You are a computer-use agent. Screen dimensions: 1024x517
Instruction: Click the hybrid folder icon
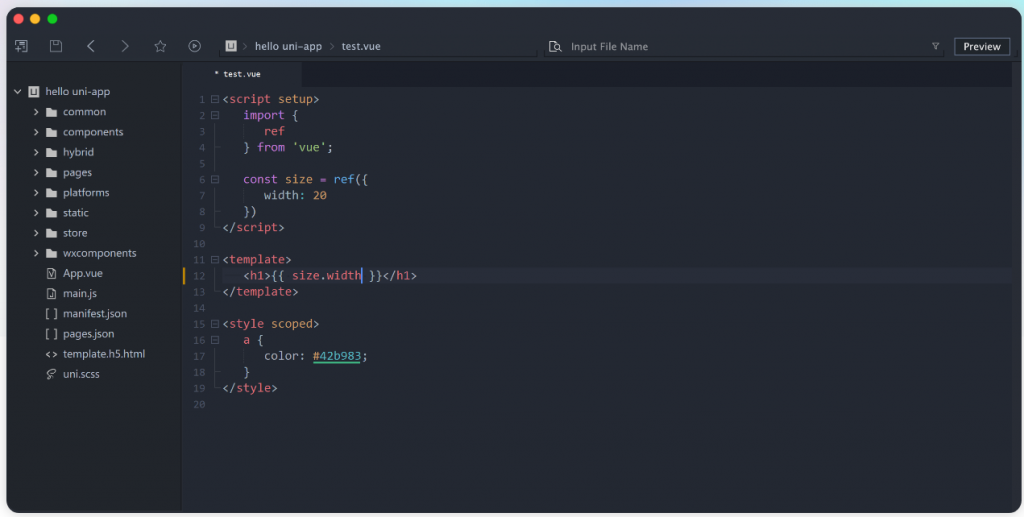pos(52,153)
